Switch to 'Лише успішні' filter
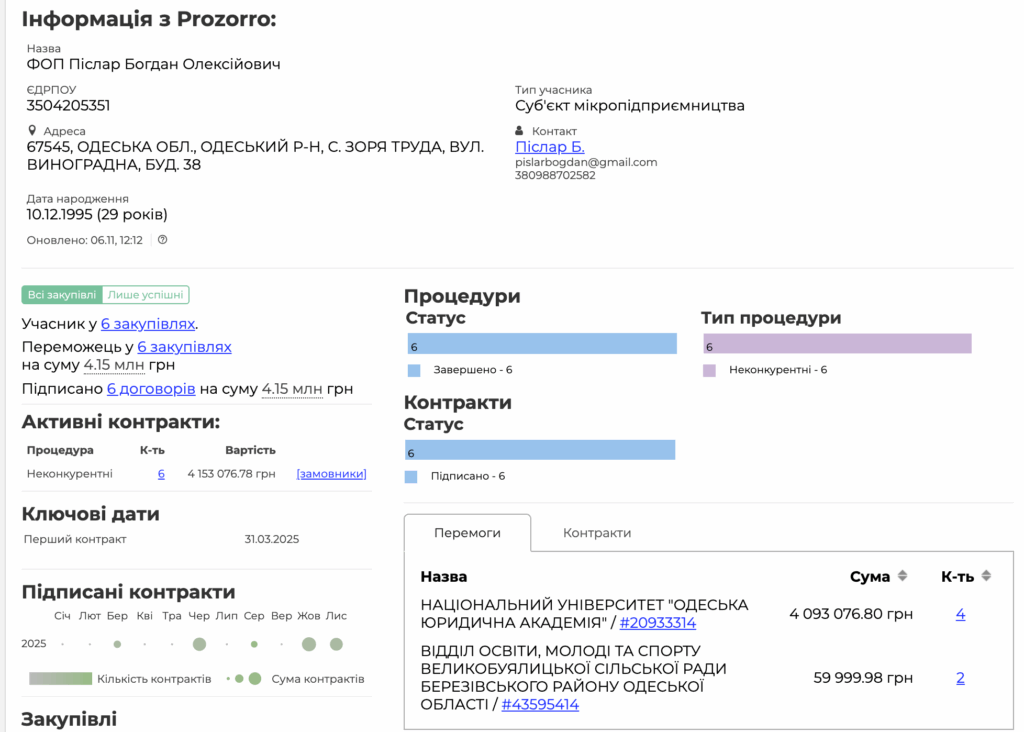 click(146, 295)
